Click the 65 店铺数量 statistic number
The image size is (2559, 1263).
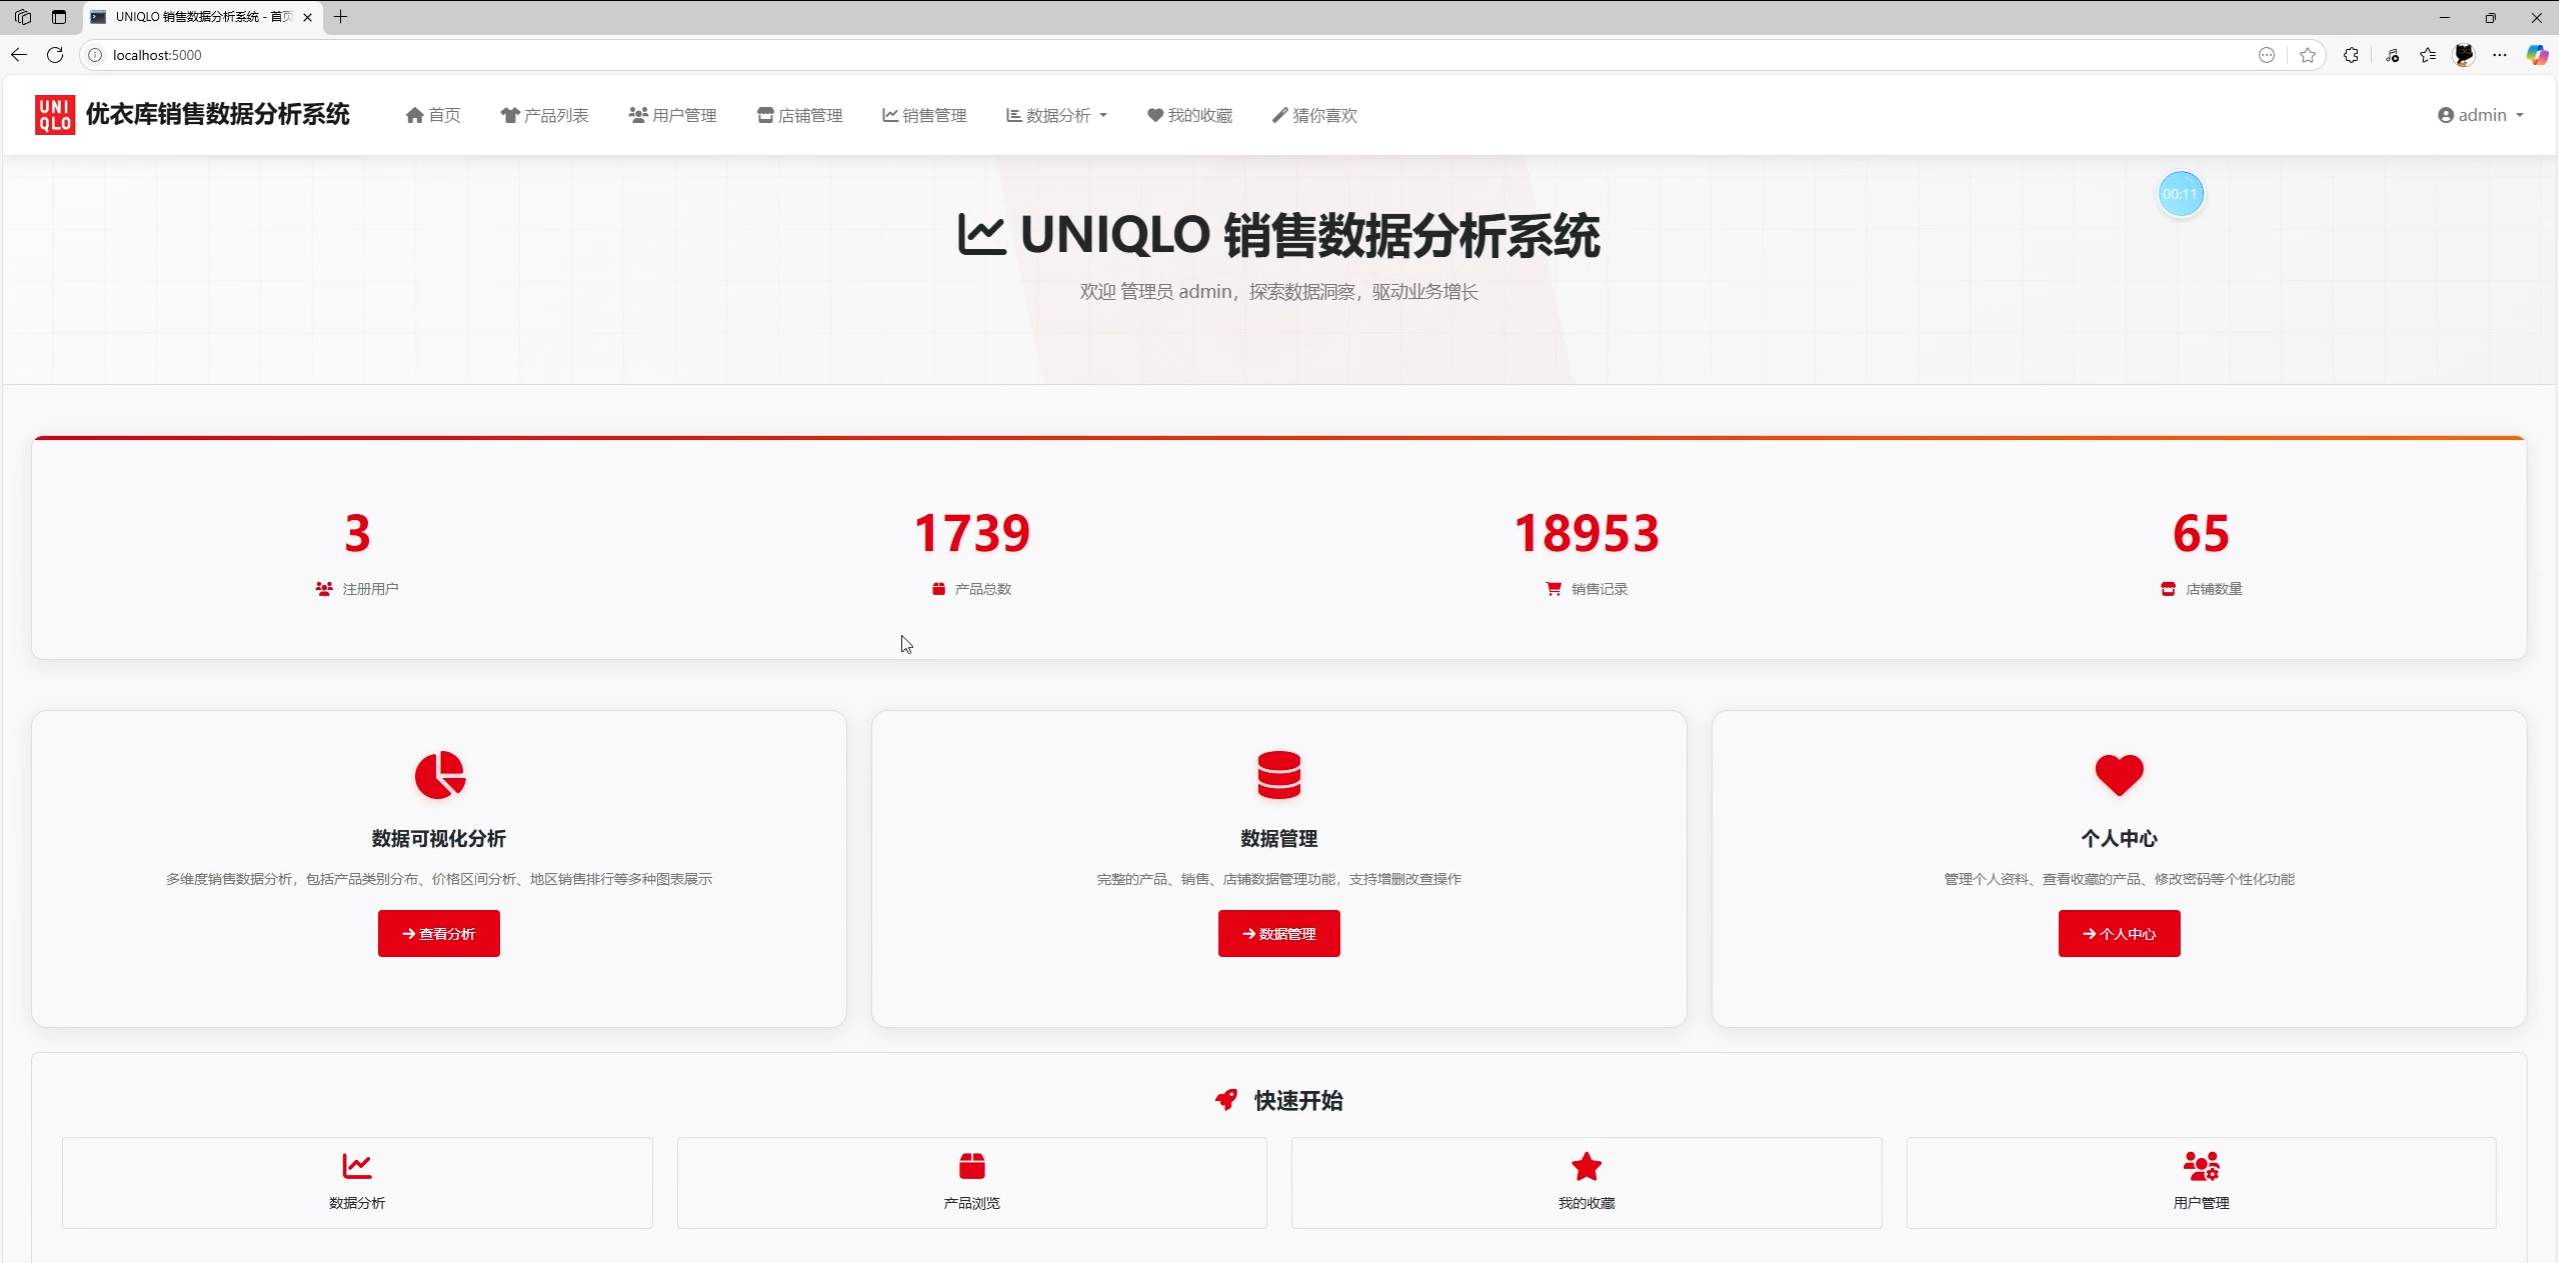(x=2201, y=533)
